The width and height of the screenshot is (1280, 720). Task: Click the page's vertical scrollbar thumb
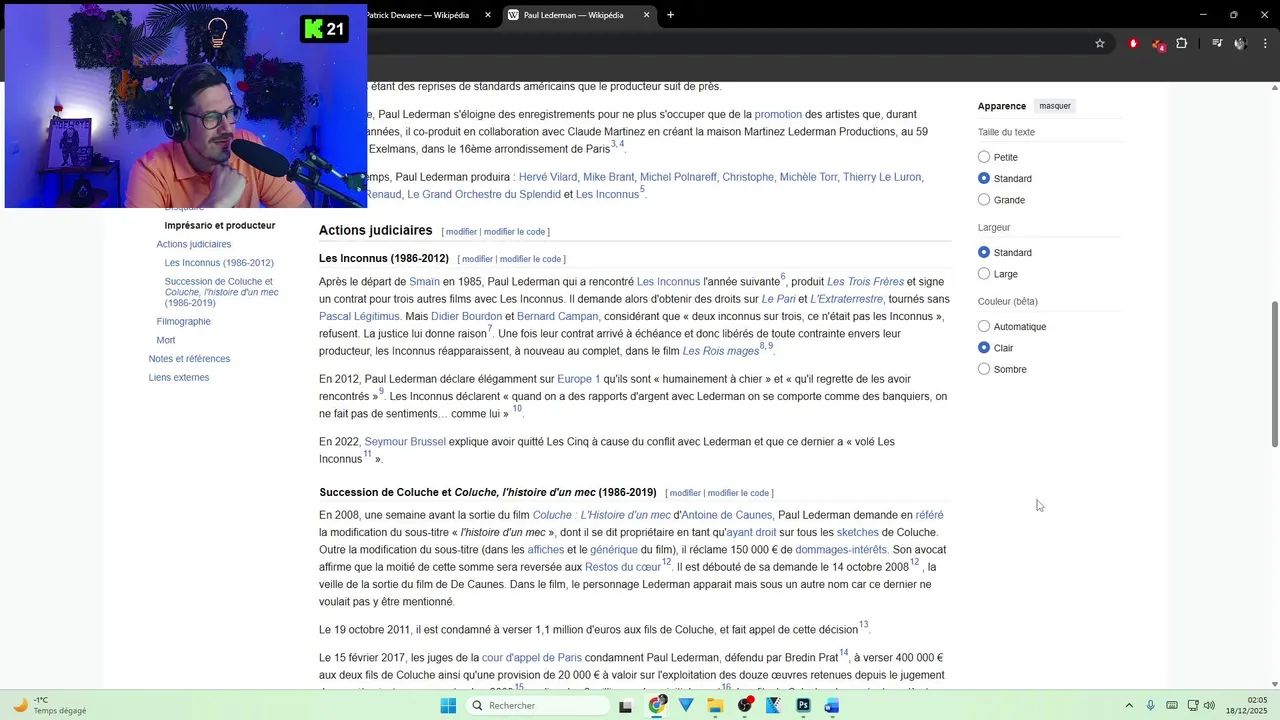(1274, 373)
